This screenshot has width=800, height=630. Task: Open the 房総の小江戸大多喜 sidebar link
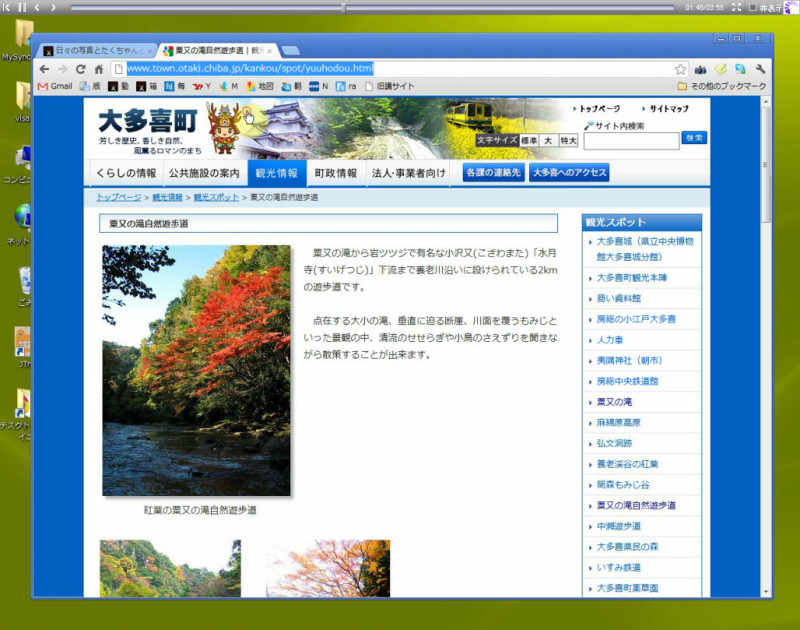636,319
